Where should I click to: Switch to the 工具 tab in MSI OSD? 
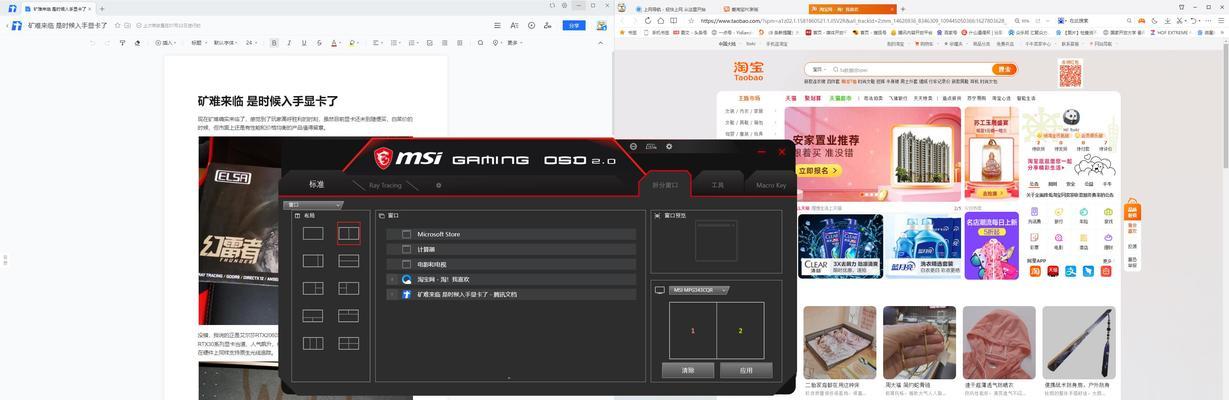(x=717, y=185)
